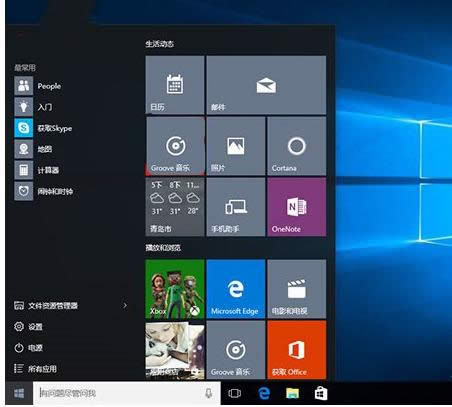The image size is (452, 407).
Task: Launch the Microsoft Edge tile
Action: click(236, 289)
